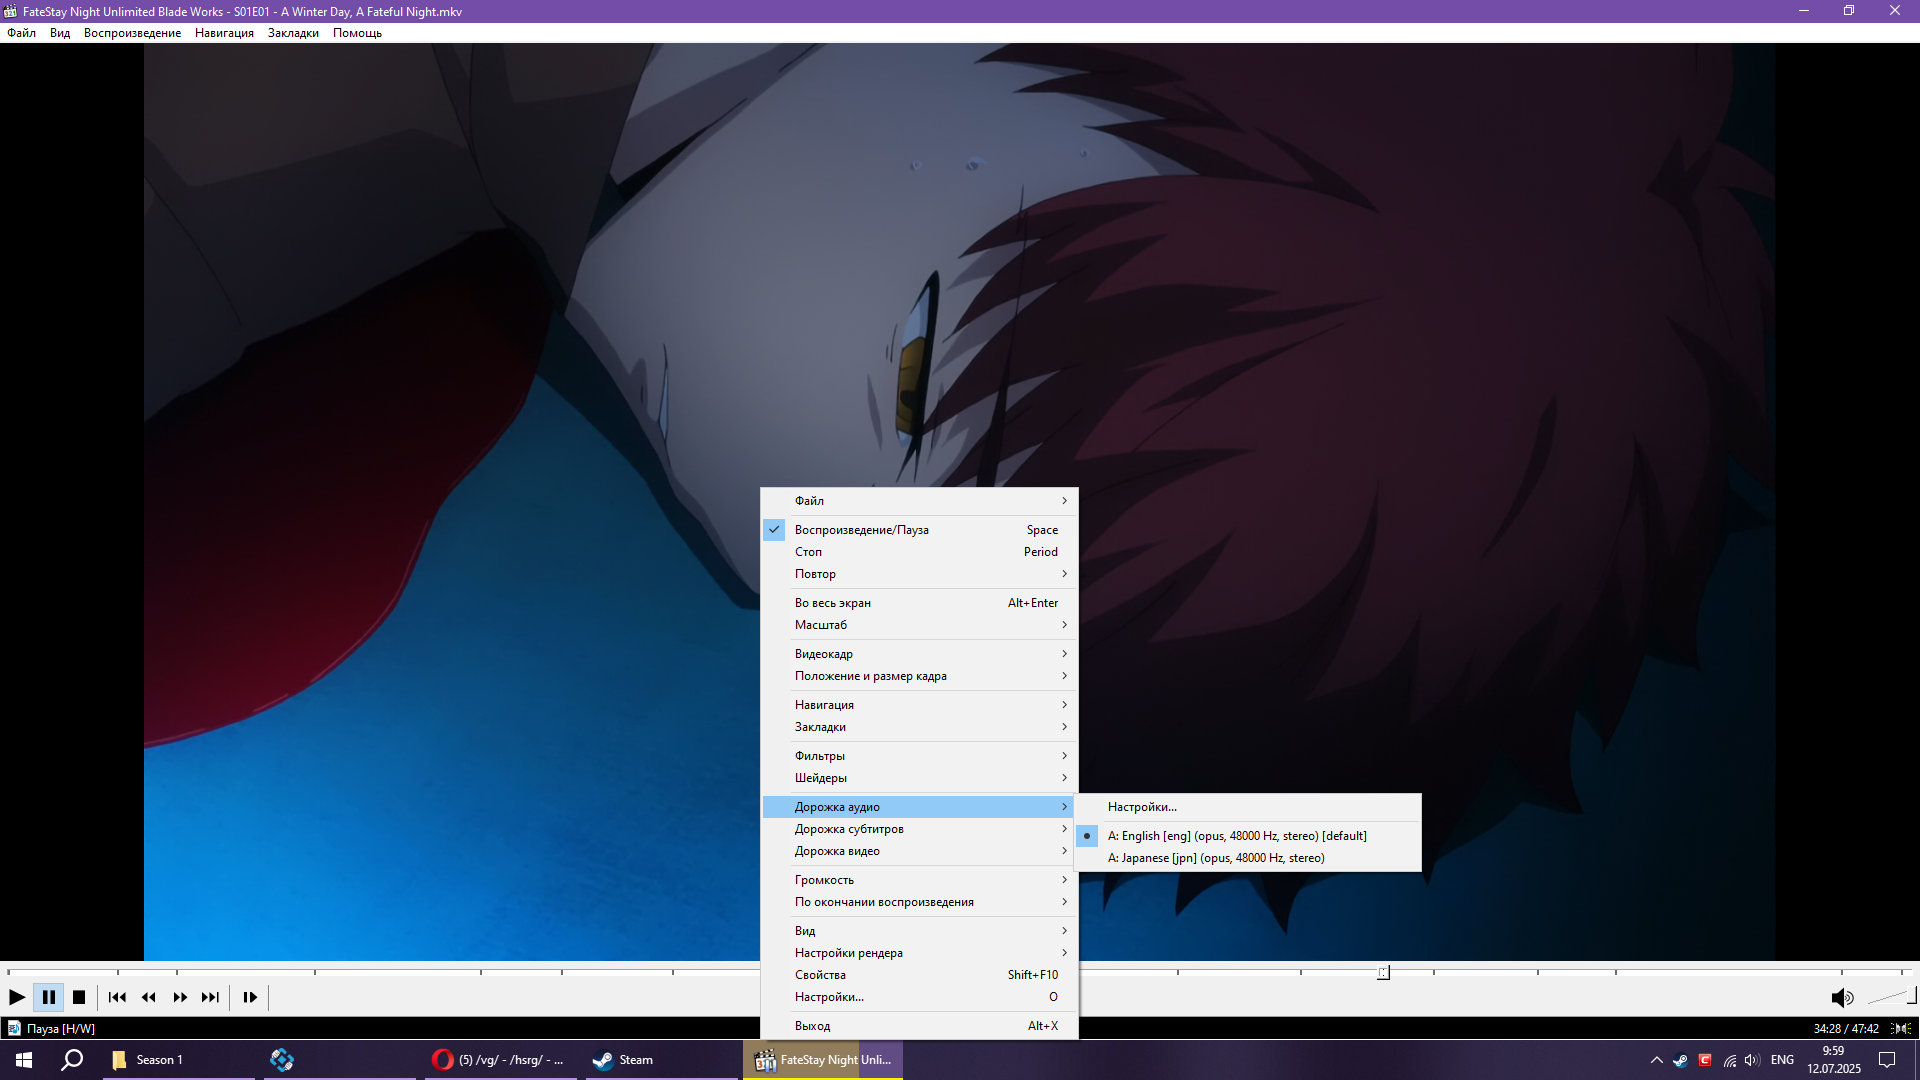Expand the Настройки рендера submenu

coord(920,953)
